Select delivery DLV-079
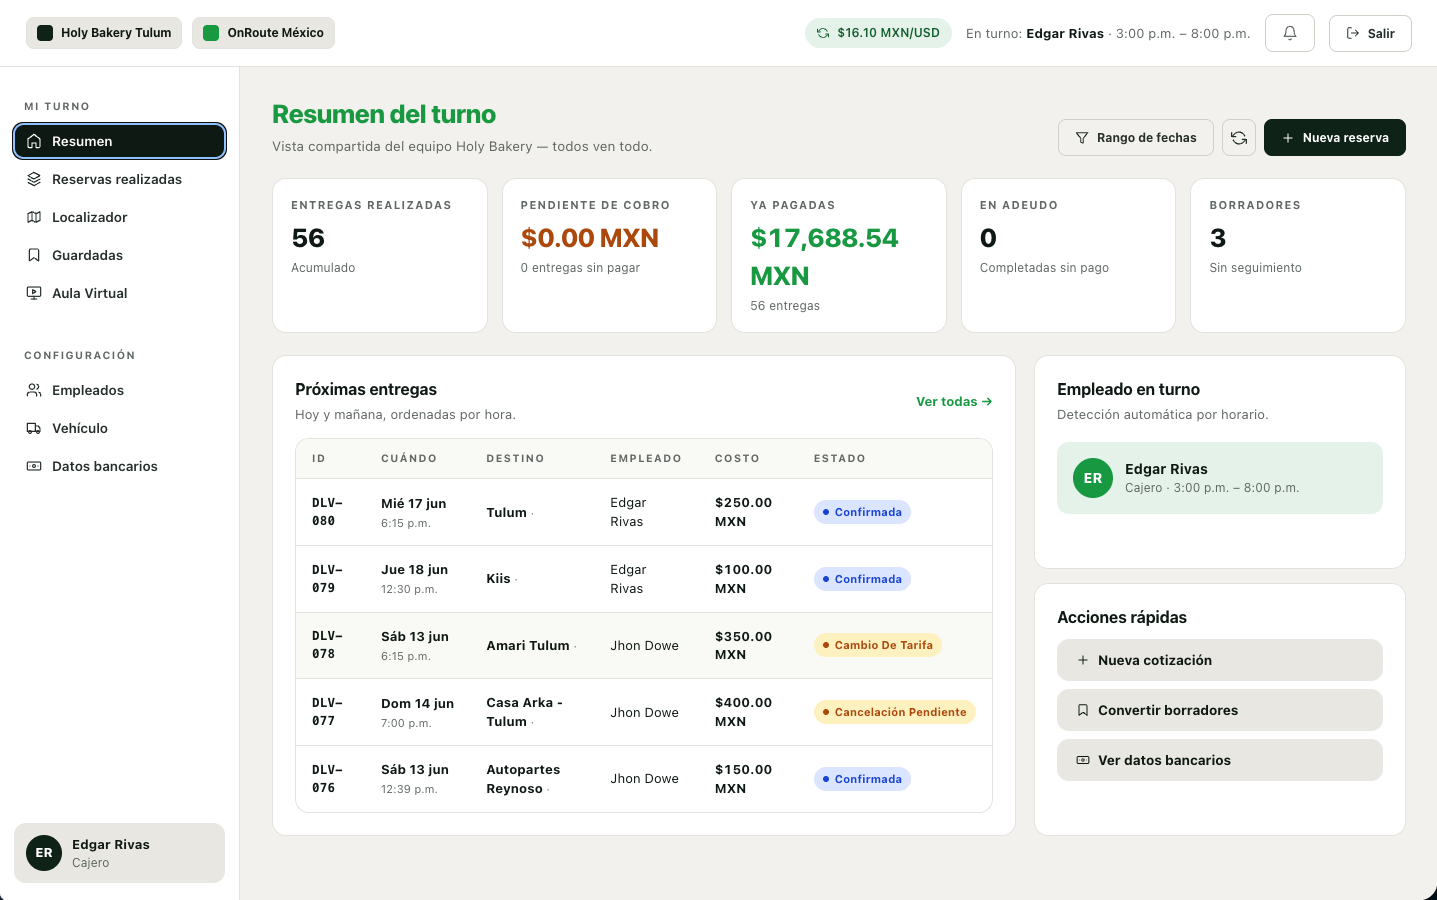 tap(644, 579)
